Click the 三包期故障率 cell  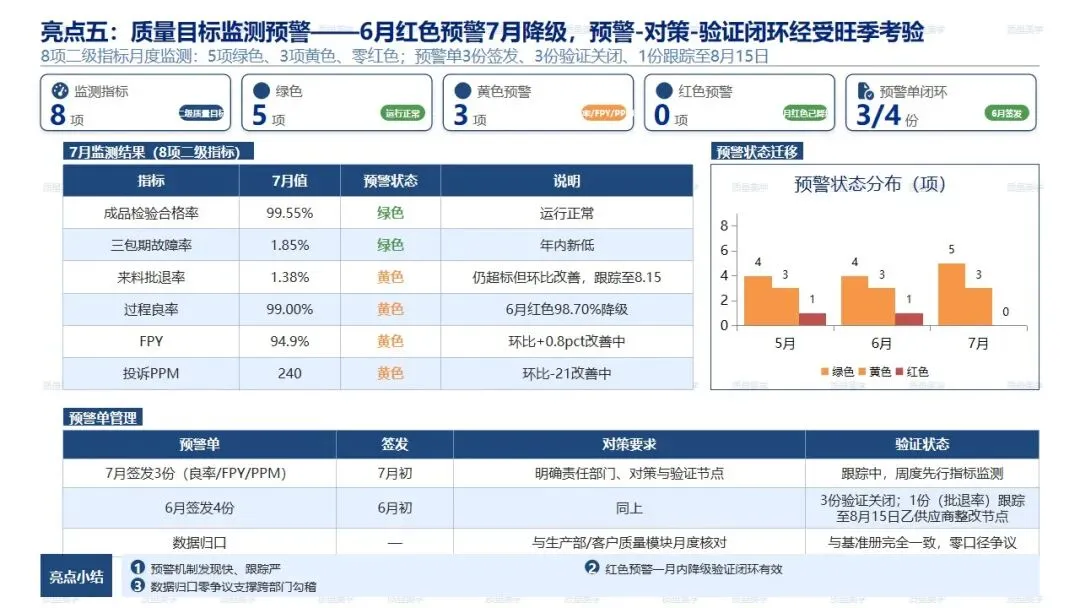click(151, 244)
